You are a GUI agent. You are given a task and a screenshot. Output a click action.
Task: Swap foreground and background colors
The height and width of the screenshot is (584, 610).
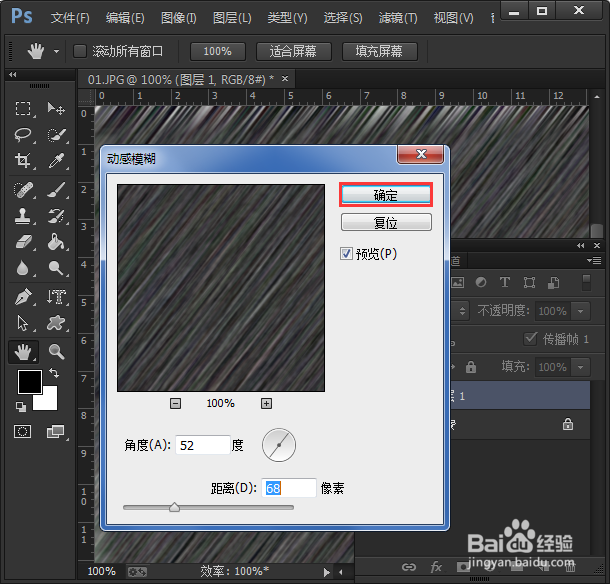pos(54,373)
